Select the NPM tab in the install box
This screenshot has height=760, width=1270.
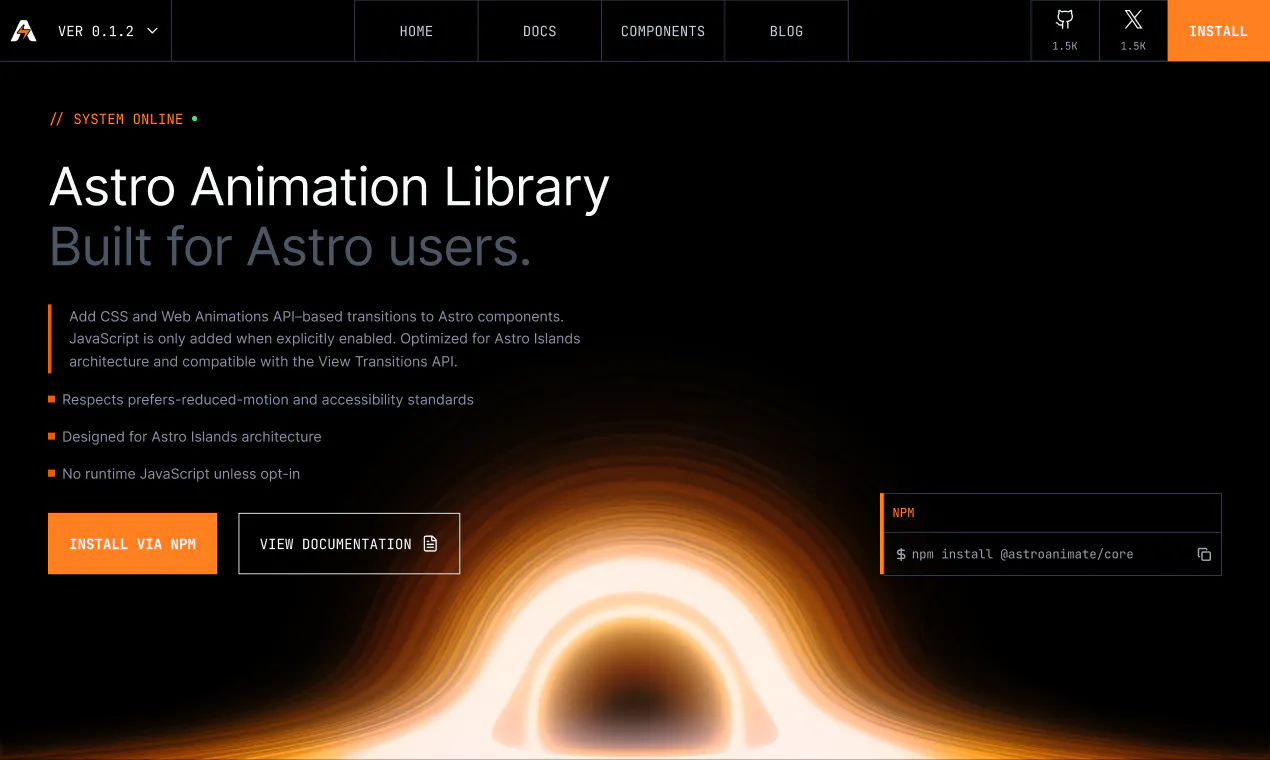coord(903,513)
